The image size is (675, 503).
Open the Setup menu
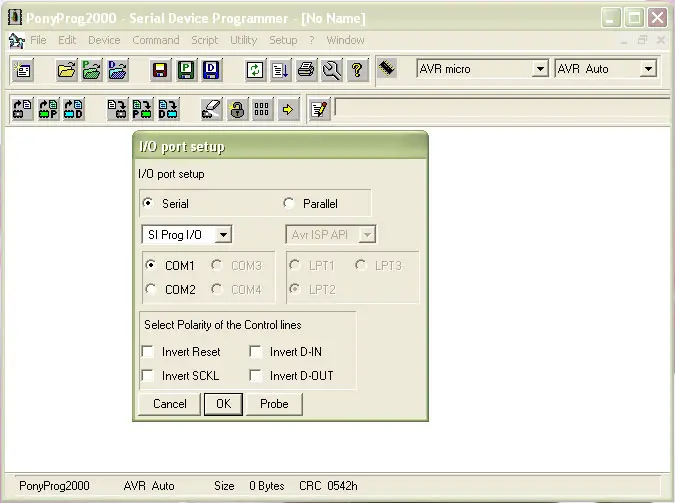pyautogui.click(x=283, y=40)
